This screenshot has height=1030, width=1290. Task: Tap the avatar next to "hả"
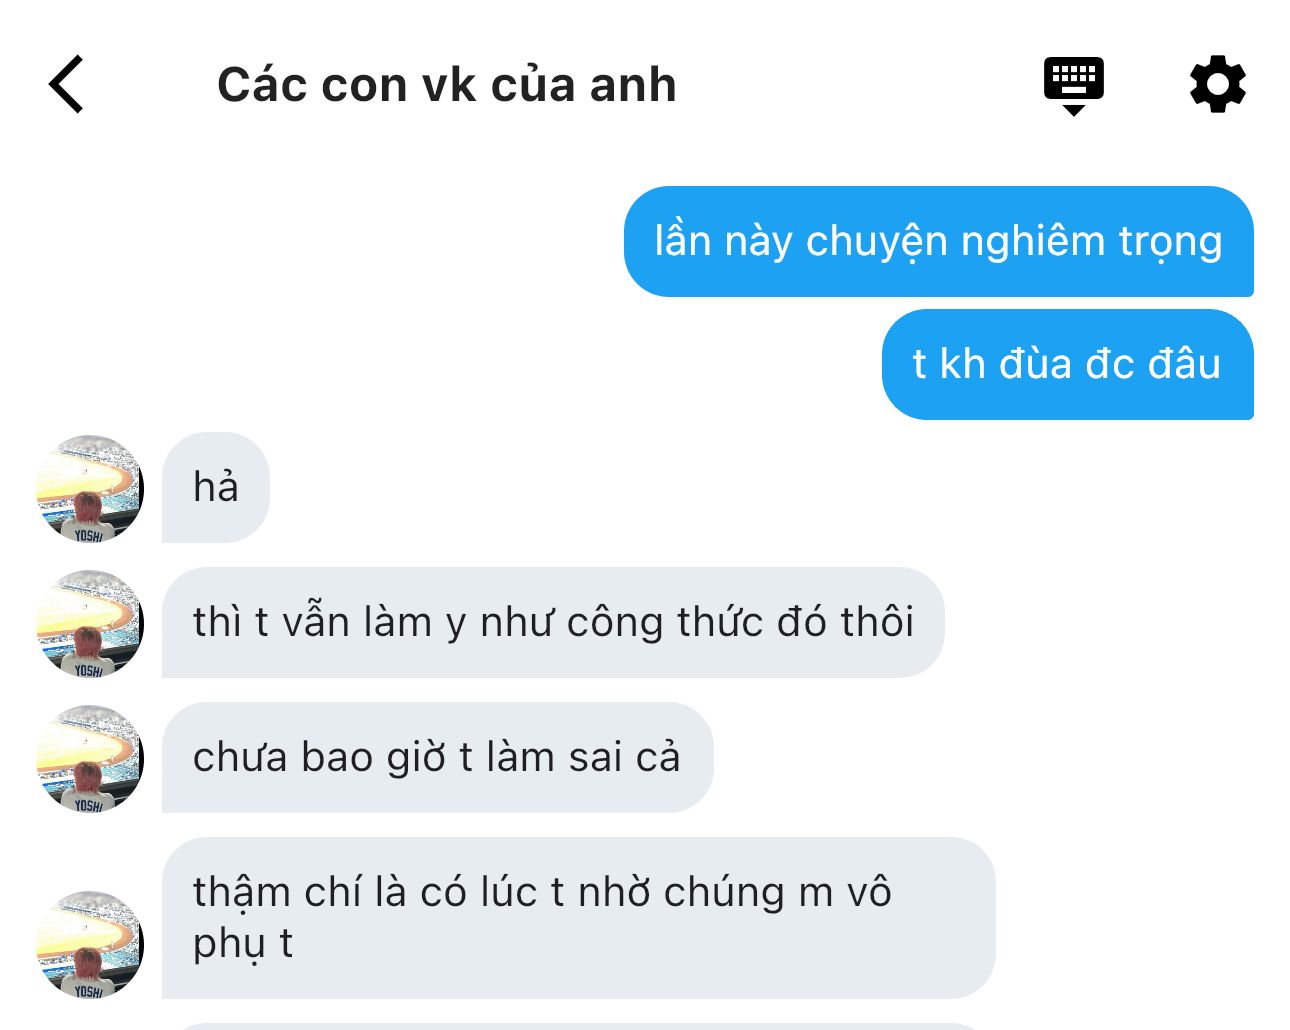pos(90,488)
